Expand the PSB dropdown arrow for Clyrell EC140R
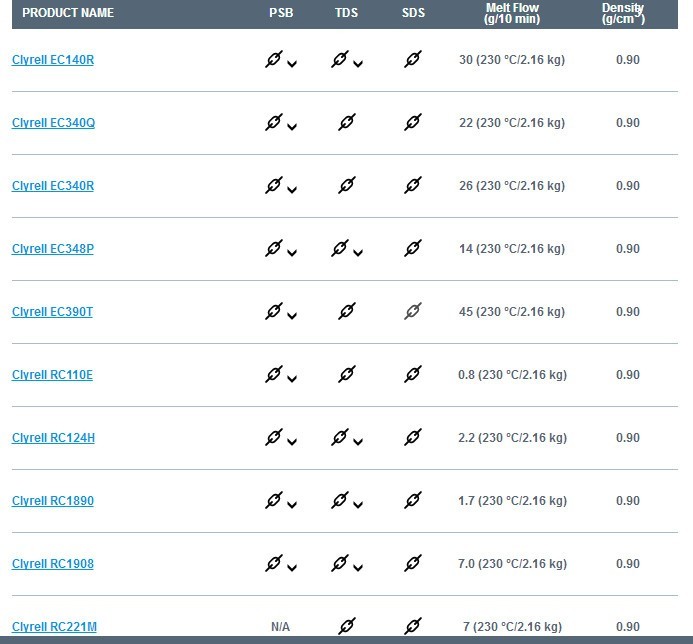The image size is (693, 644). click(x=292, y=64)
